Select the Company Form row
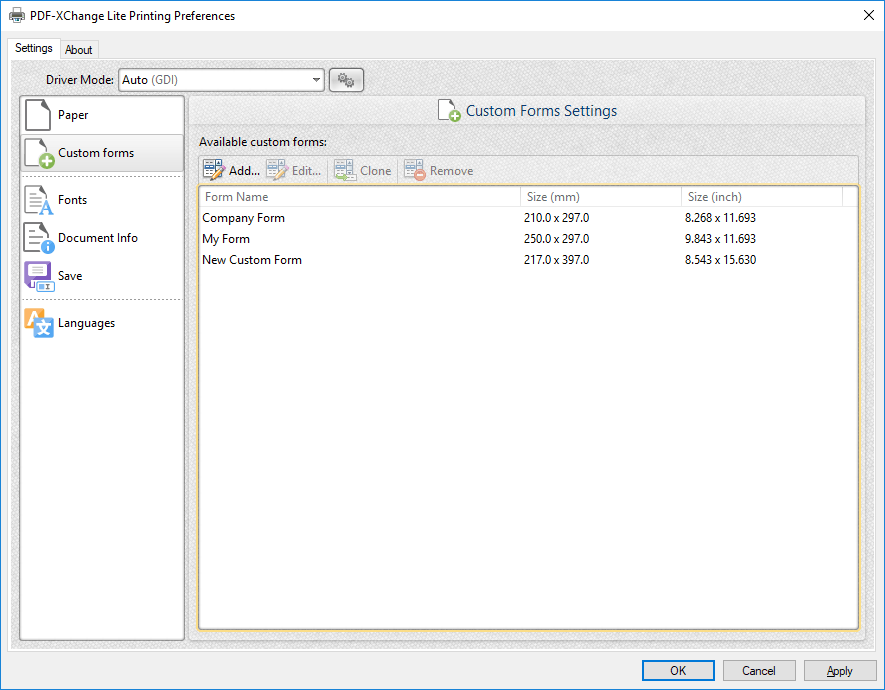This screenshot has width=885, height=690. [x=244, y=218]
